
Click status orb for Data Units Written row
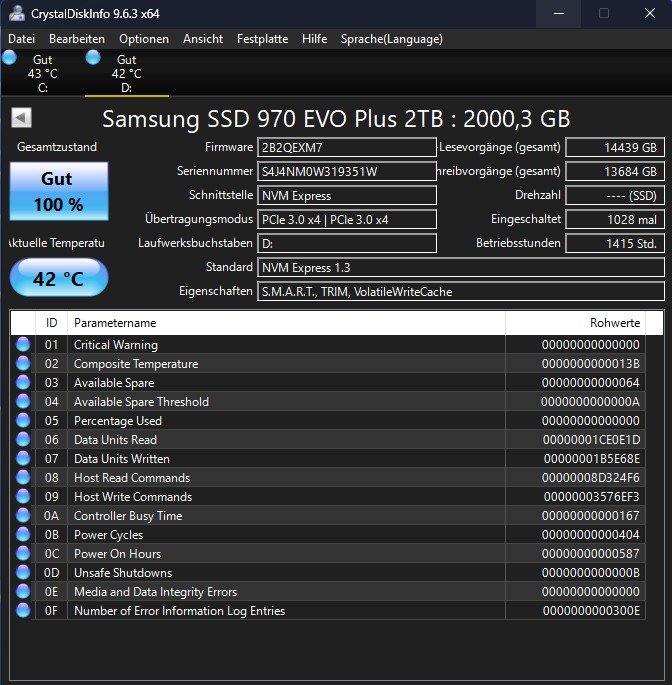23,458
